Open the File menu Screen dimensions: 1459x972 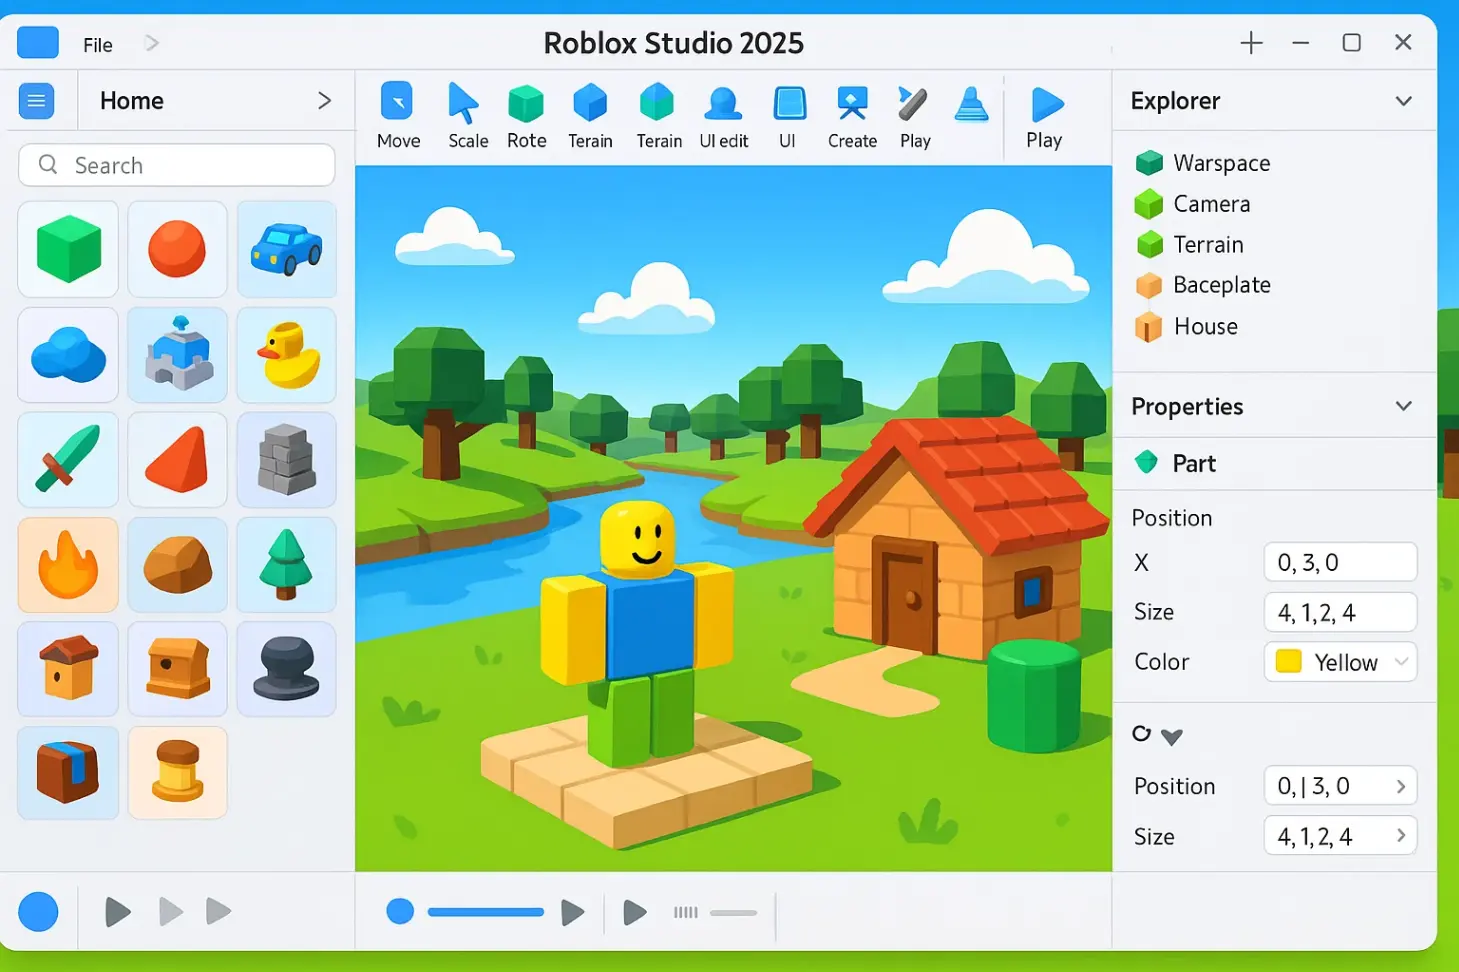(x=97, y=45)
